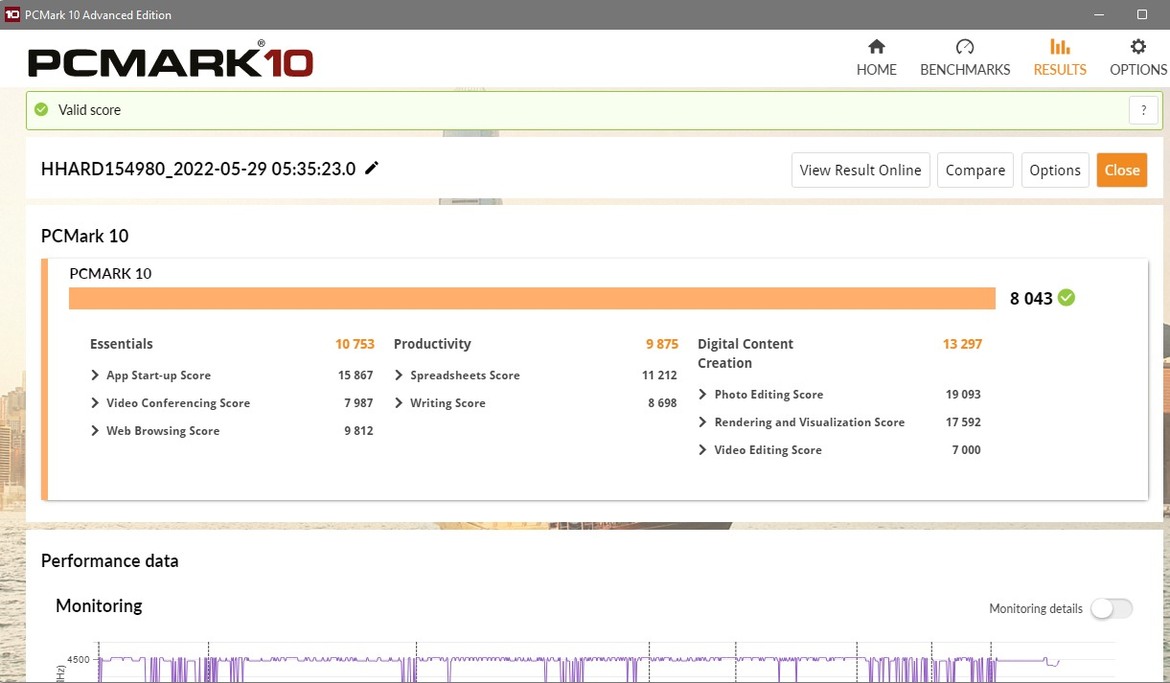Image resolution: width=1170 pixels, height=683 pixels.
Task: Click the result Options button
Action: click(1055, 170)
